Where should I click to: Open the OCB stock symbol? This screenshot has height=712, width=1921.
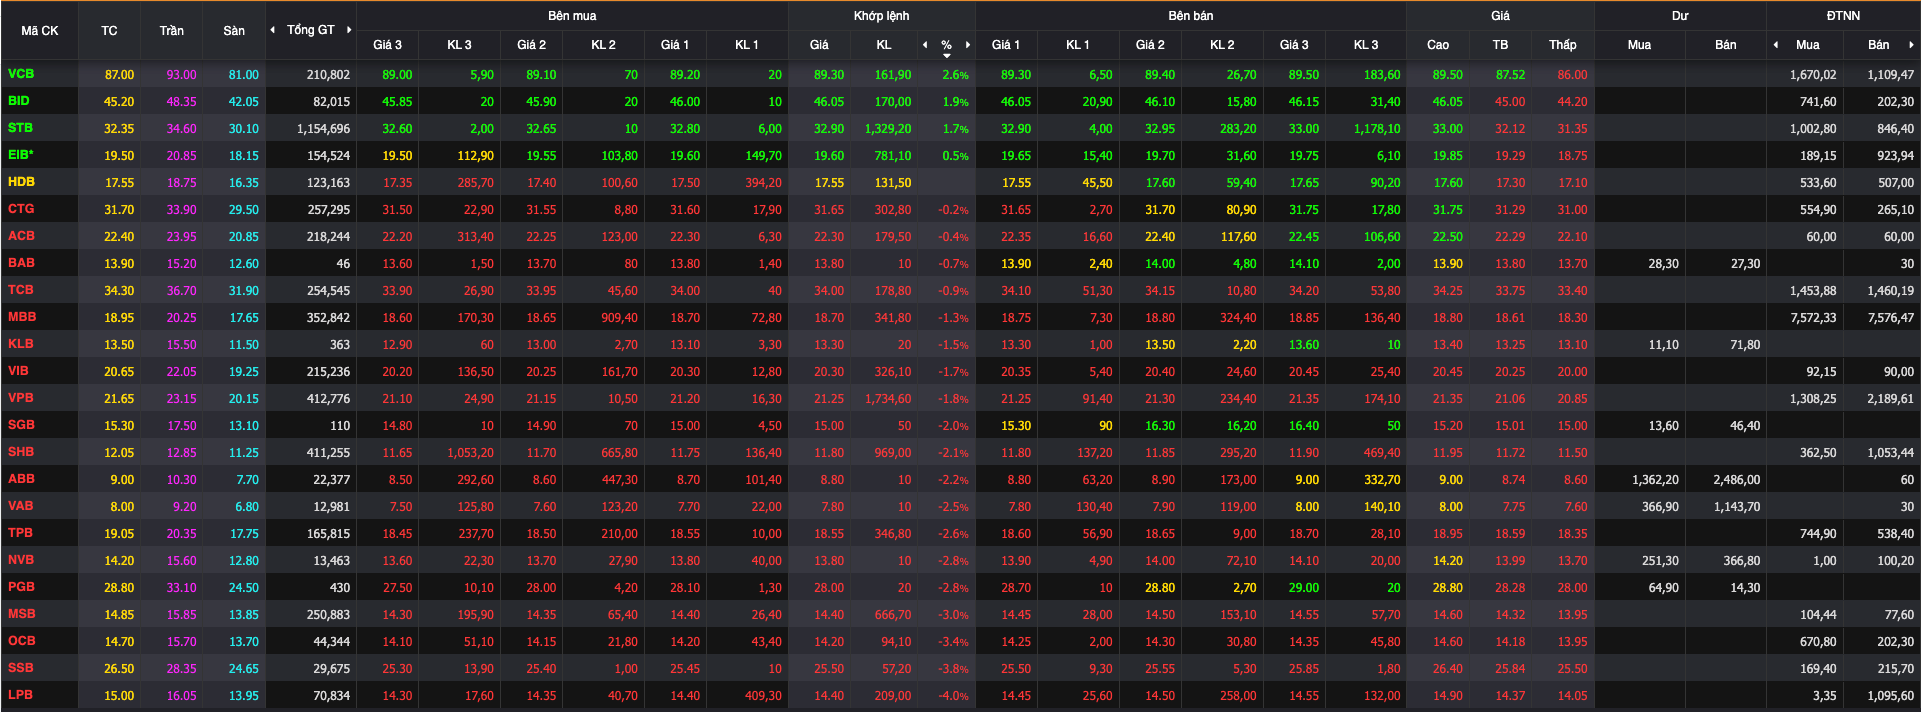pos(21,641)
